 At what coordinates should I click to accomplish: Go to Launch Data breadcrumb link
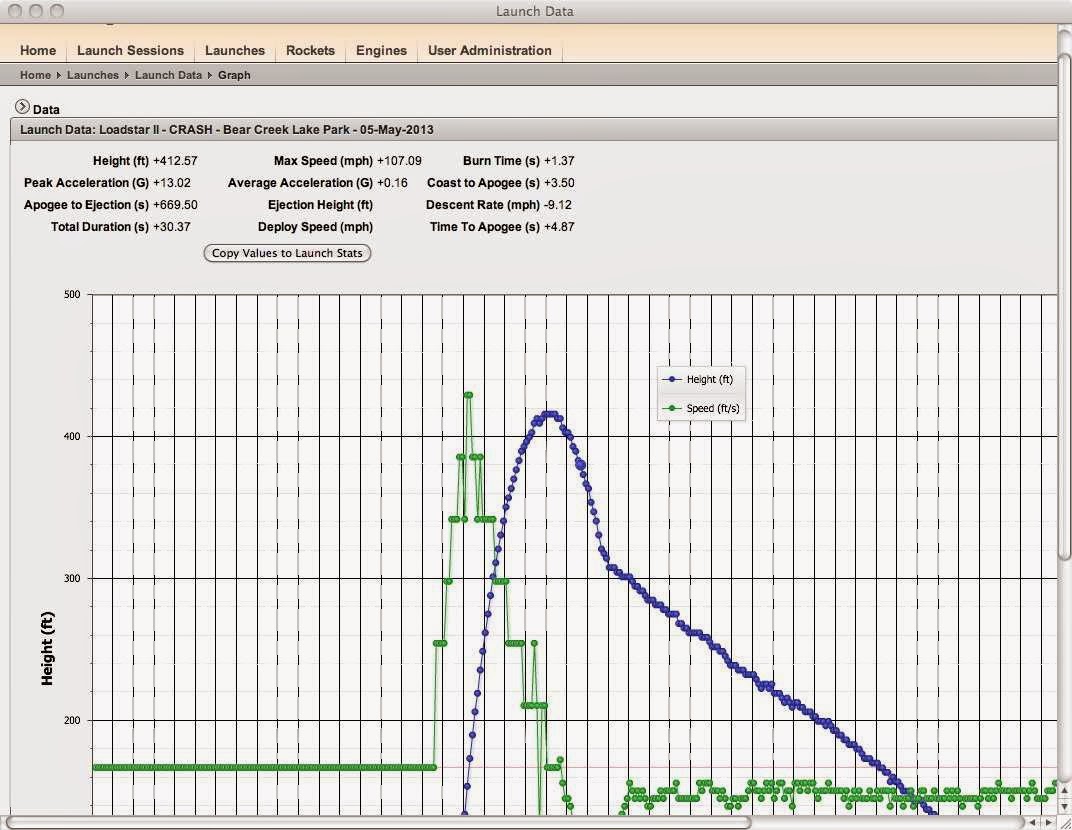tap(168, 75)
